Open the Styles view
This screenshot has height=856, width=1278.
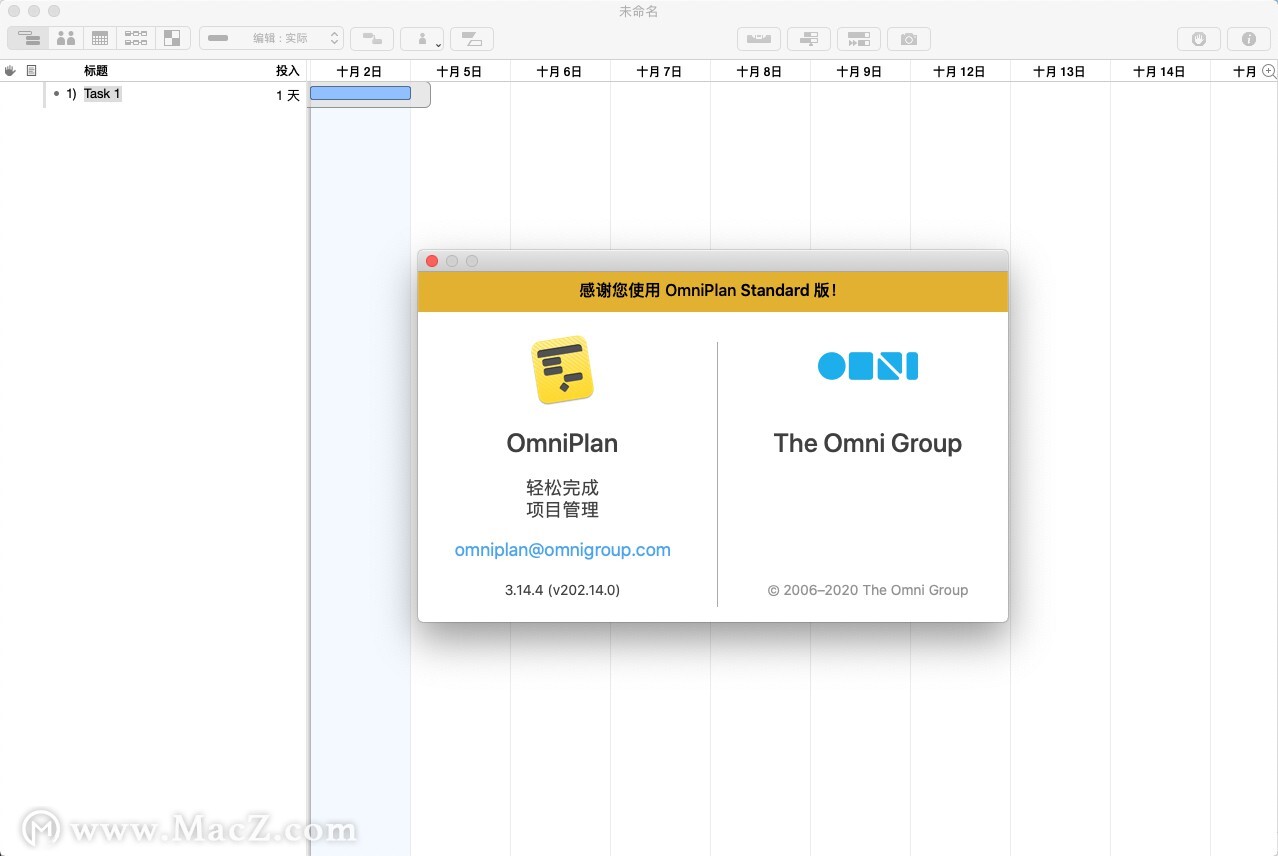point(172,38)
